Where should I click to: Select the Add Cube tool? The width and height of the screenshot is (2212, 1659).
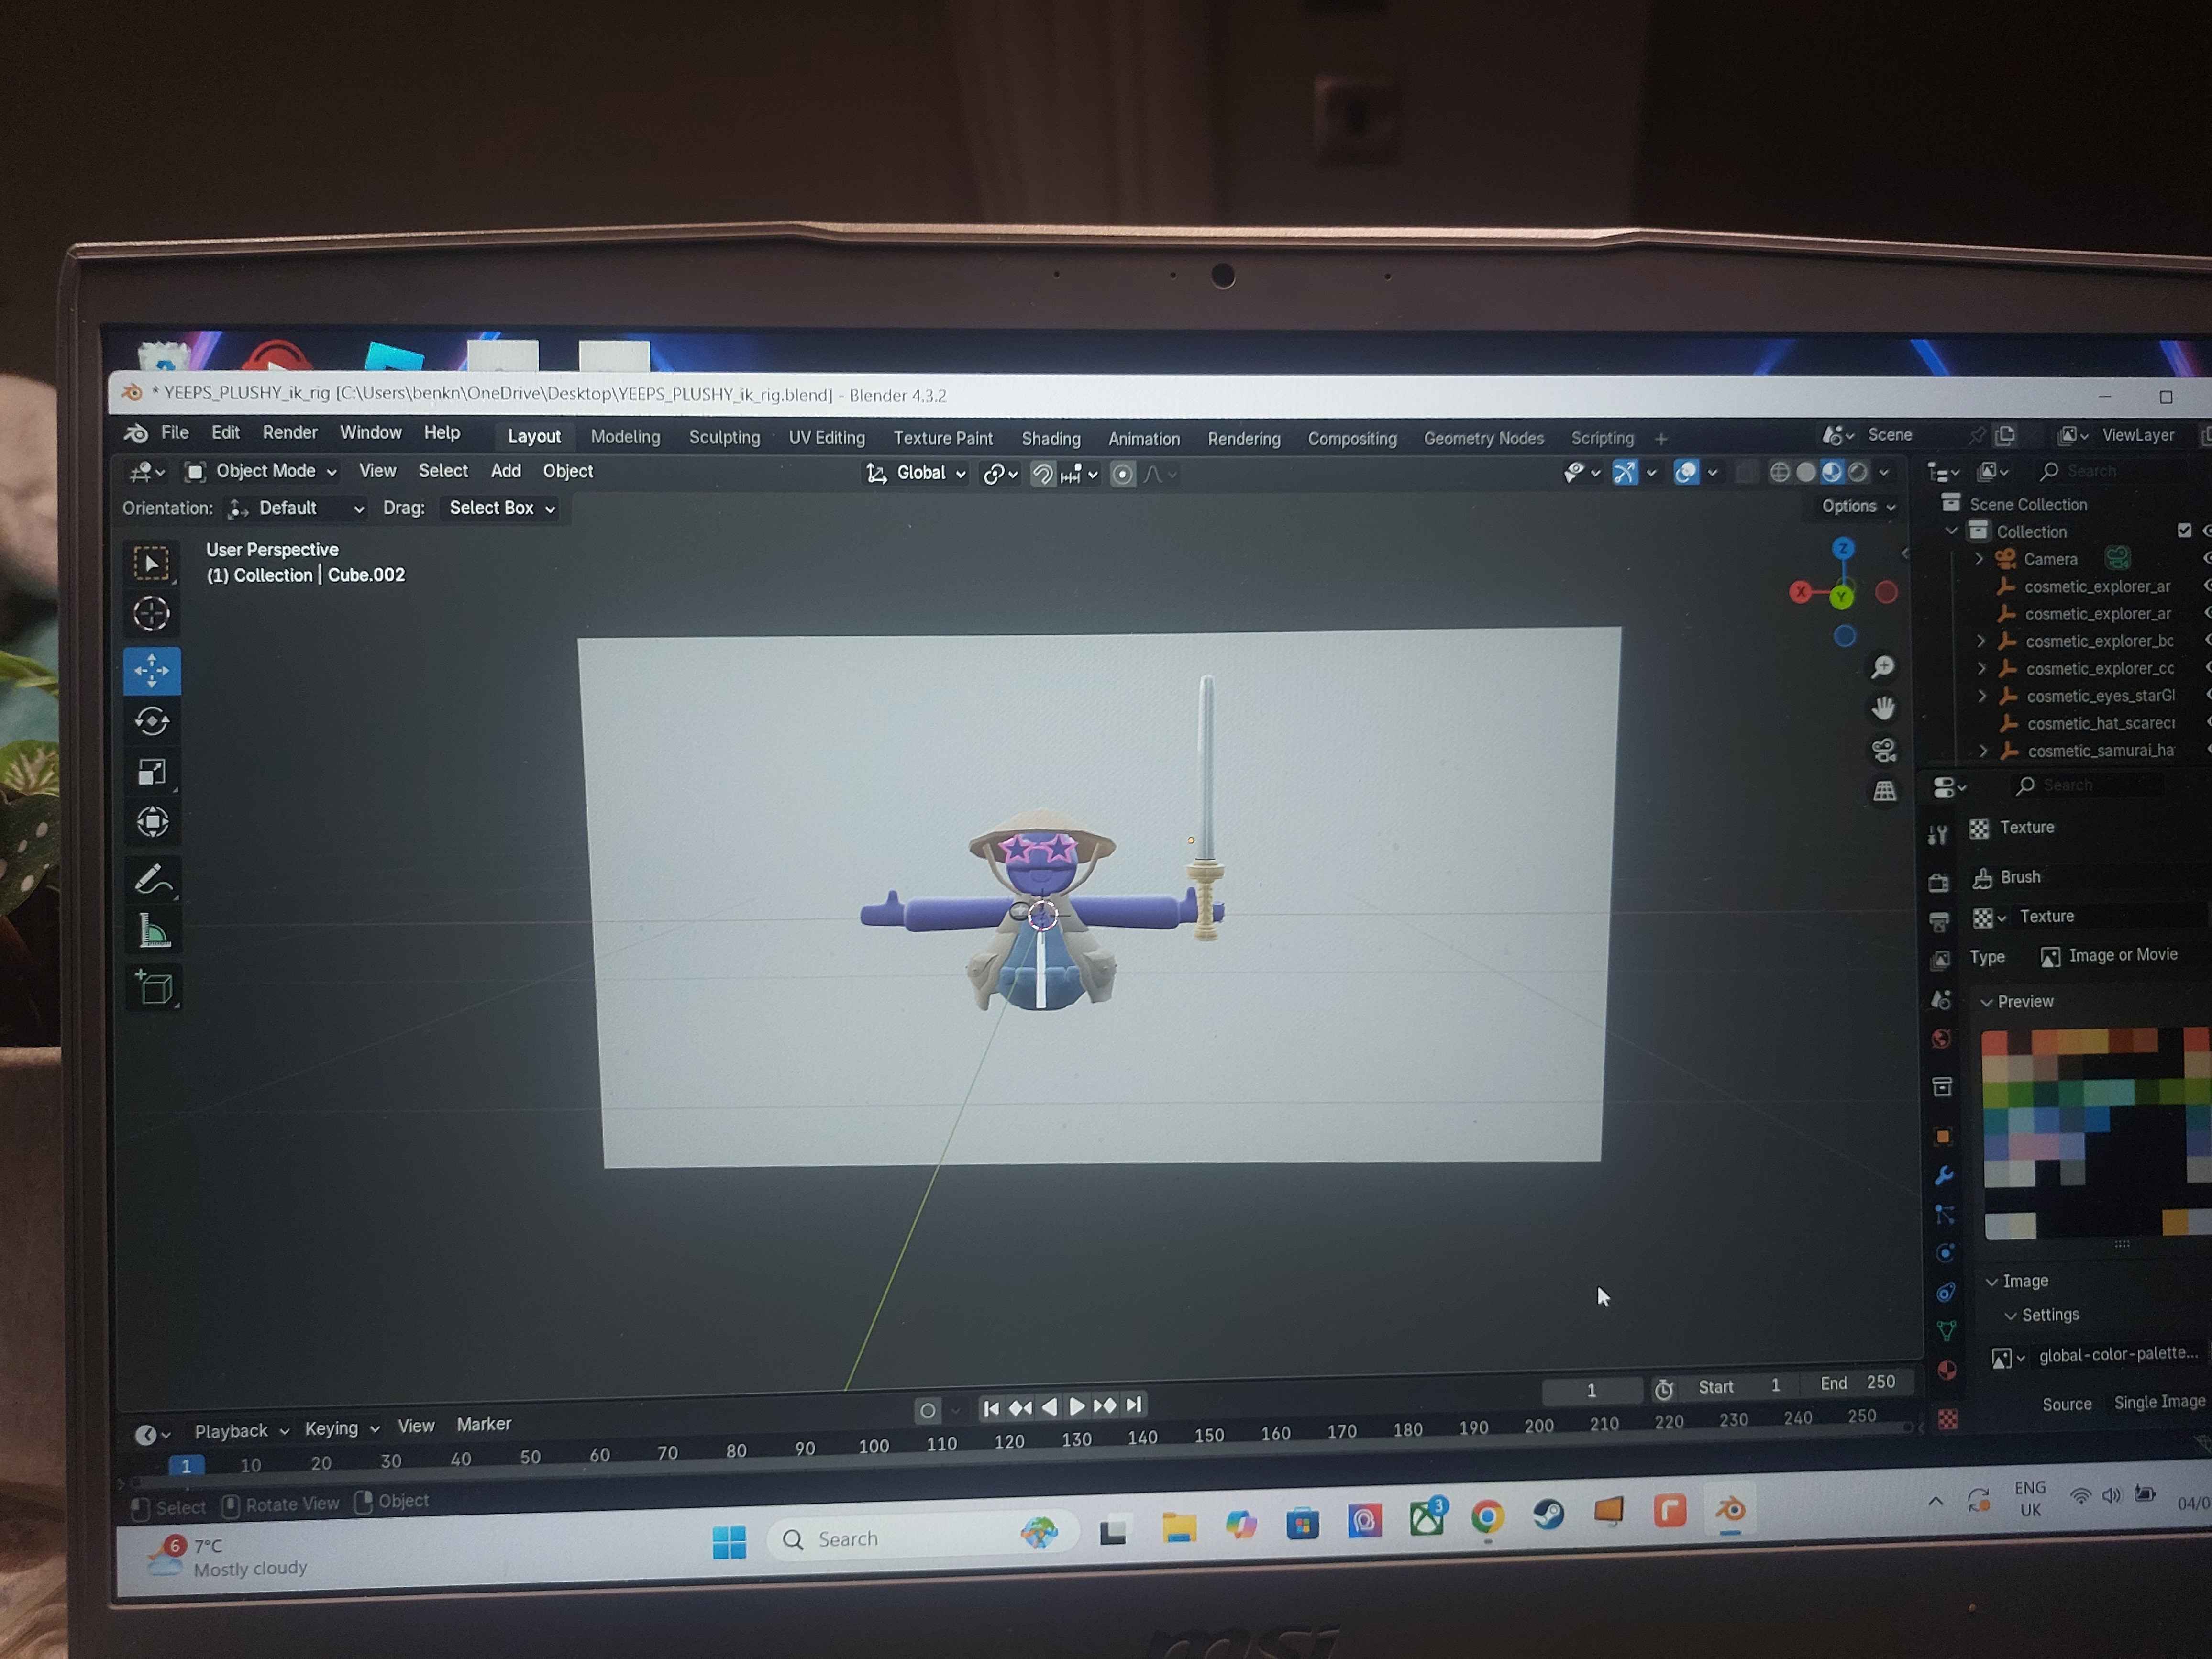[x=154, y=988]
